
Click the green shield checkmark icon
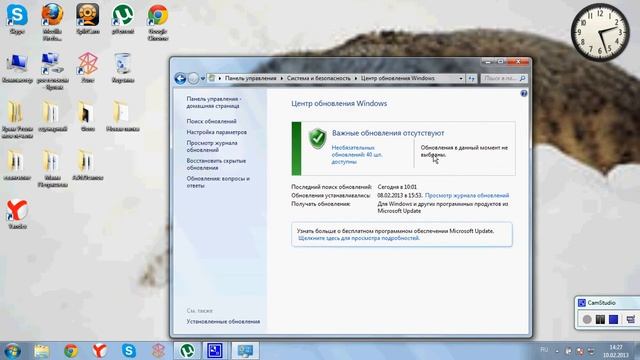point(317,139)
